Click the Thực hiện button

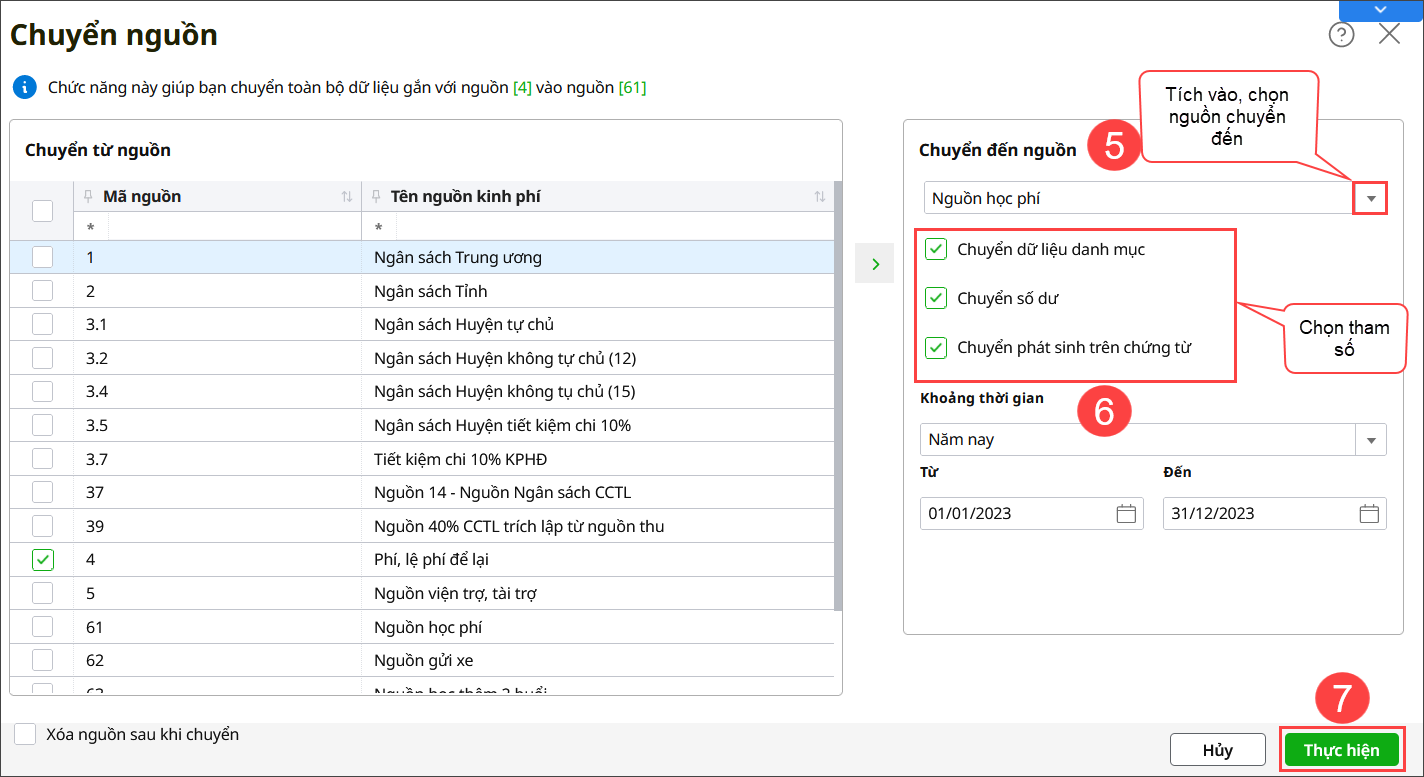(1341, 750)
